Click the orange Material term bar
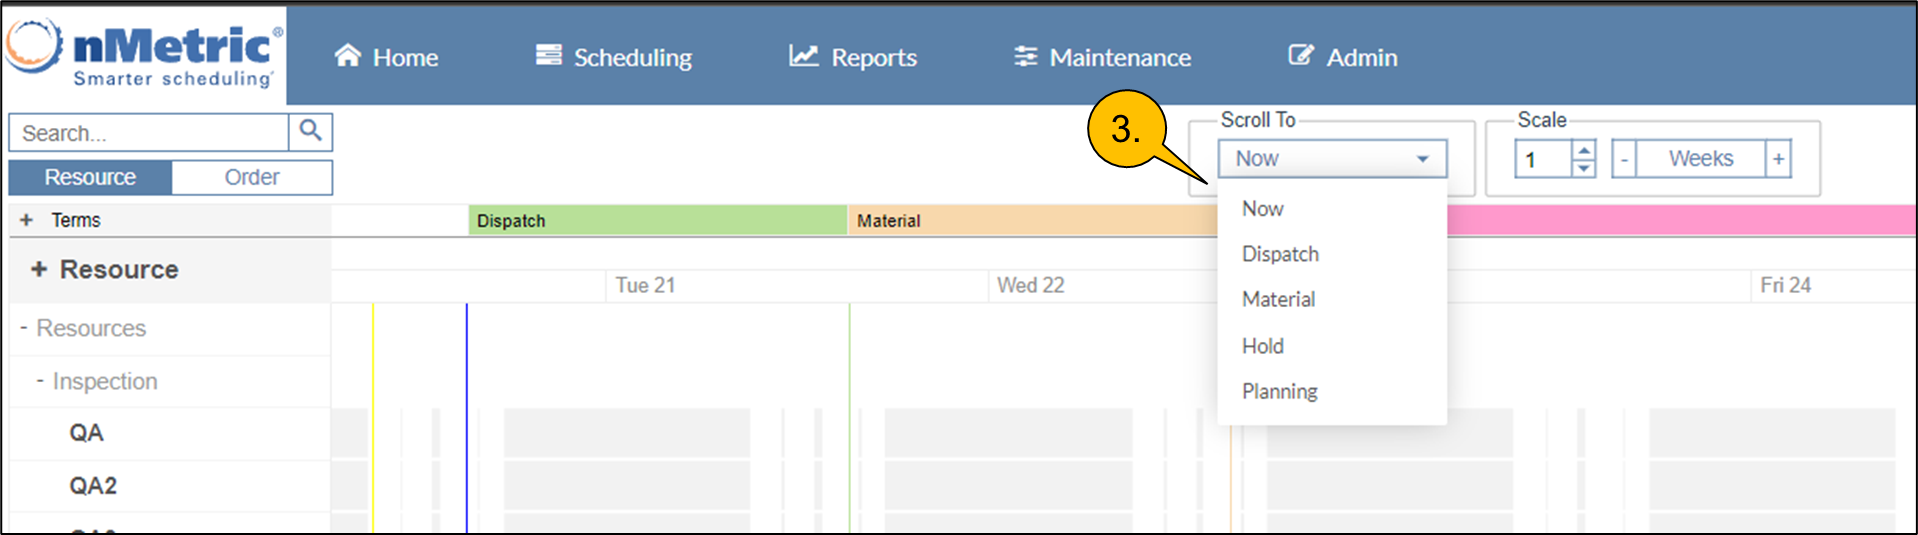Screen dimensions: 1918x535 [x=1033, y=221]
